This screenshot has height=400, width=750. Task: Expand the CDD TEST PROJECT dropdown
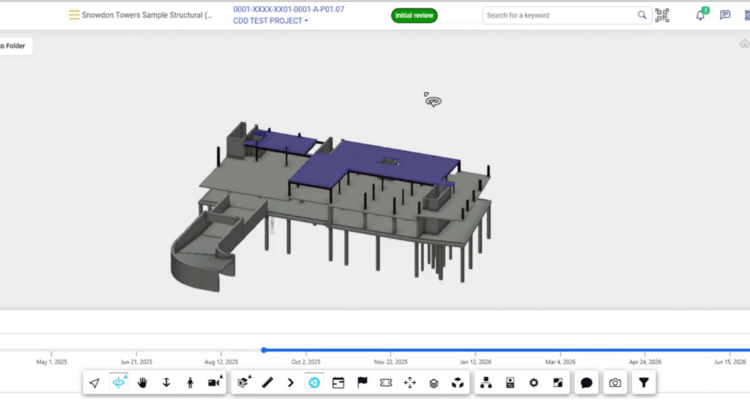tap(271, 21)
